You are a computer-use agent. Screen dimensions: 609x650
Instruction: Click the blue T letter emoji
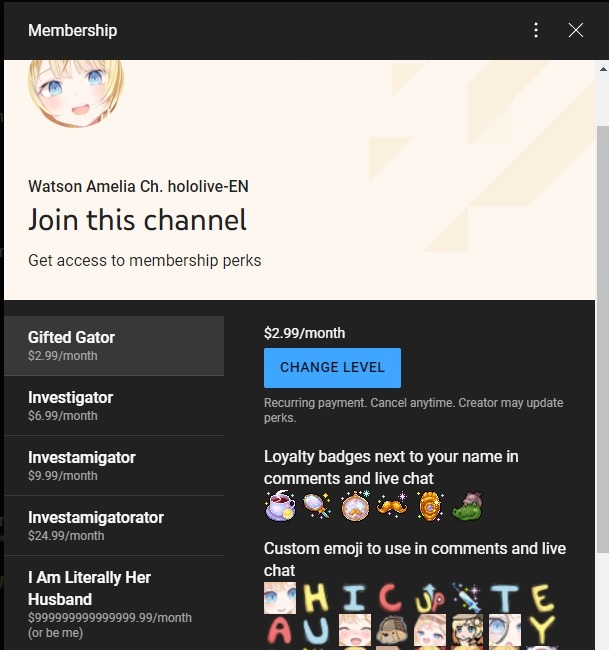pos(505,598)
